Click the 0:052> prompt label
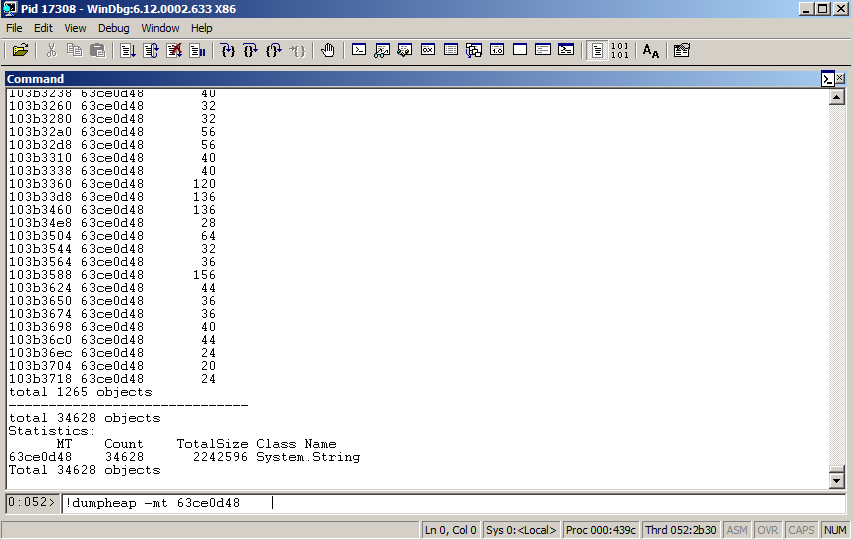Image resolution: width=853 pixels, height=540 pixels. (32, 502)
